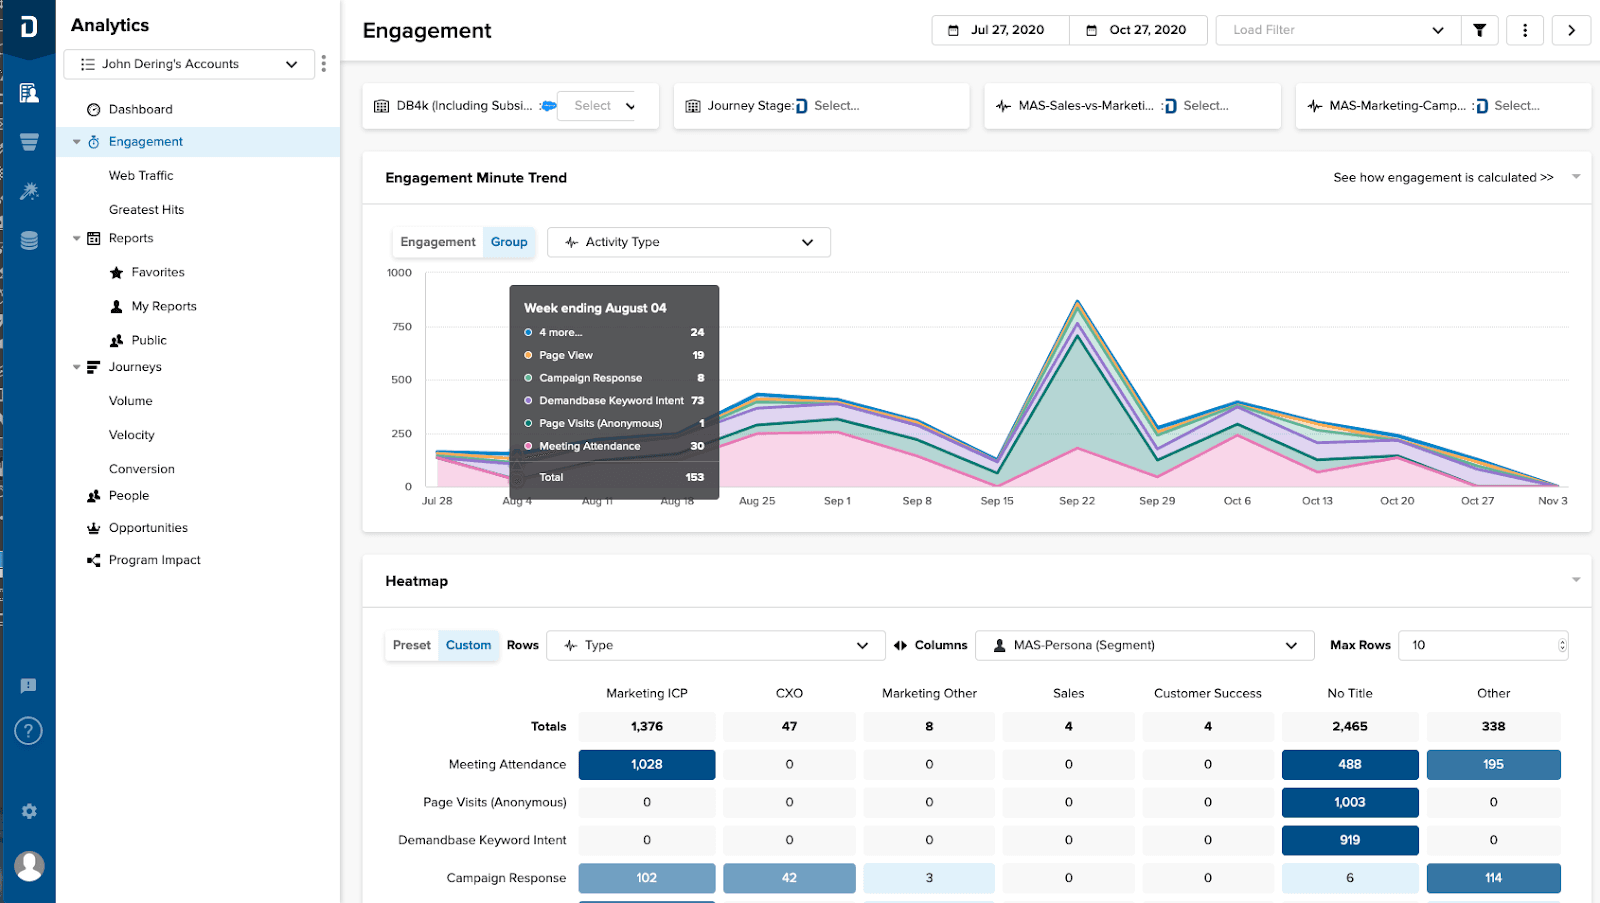
Task: Open the Activity Type dropdown
Action: click(x=688, y=242)
